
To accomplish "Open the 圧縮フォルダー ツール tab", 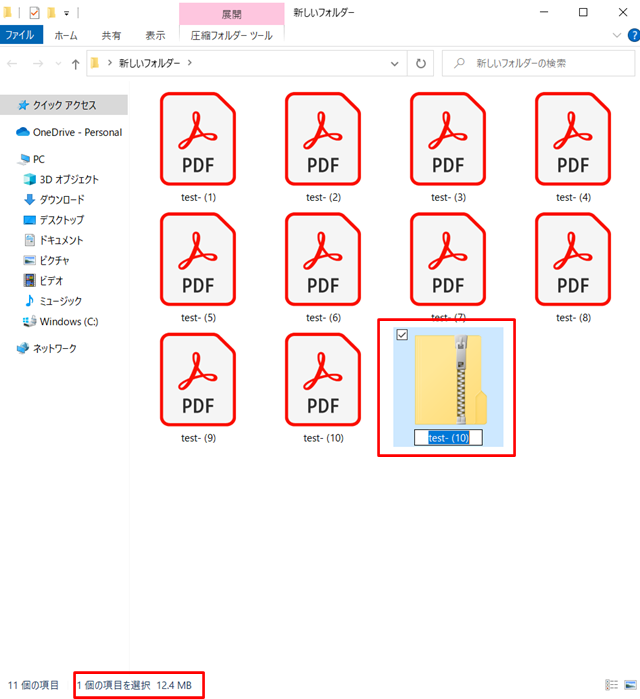I will (232, 35).
